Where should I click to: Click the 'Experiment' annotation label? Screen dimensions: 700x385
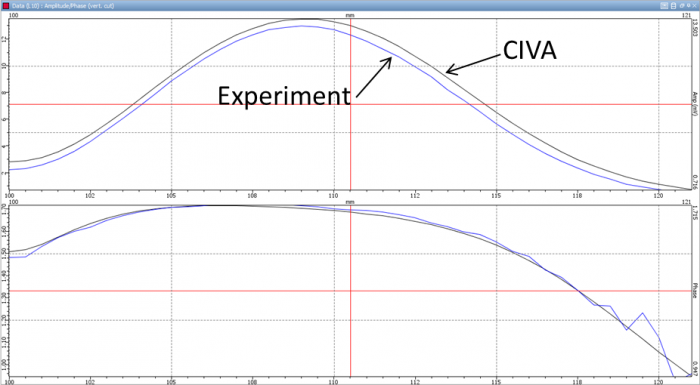pyautogui.click(x=284, y=96)
